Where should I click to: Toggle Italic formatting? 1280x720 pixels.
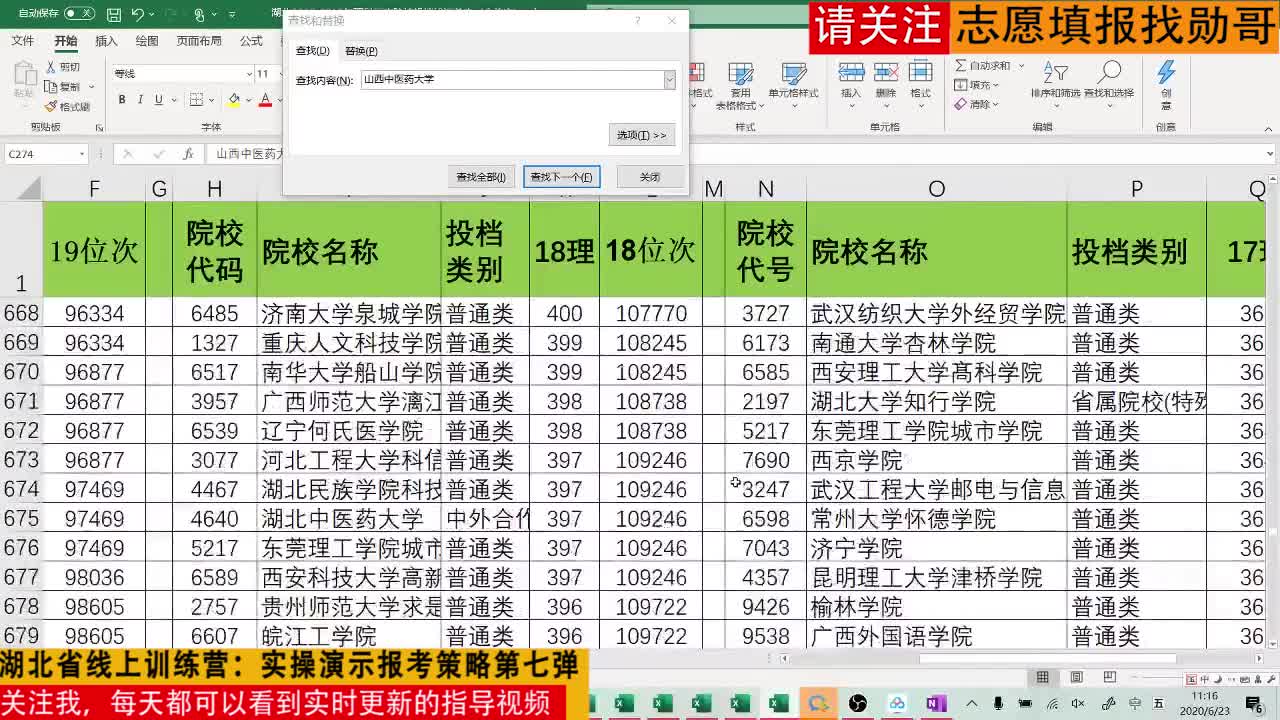140,100
